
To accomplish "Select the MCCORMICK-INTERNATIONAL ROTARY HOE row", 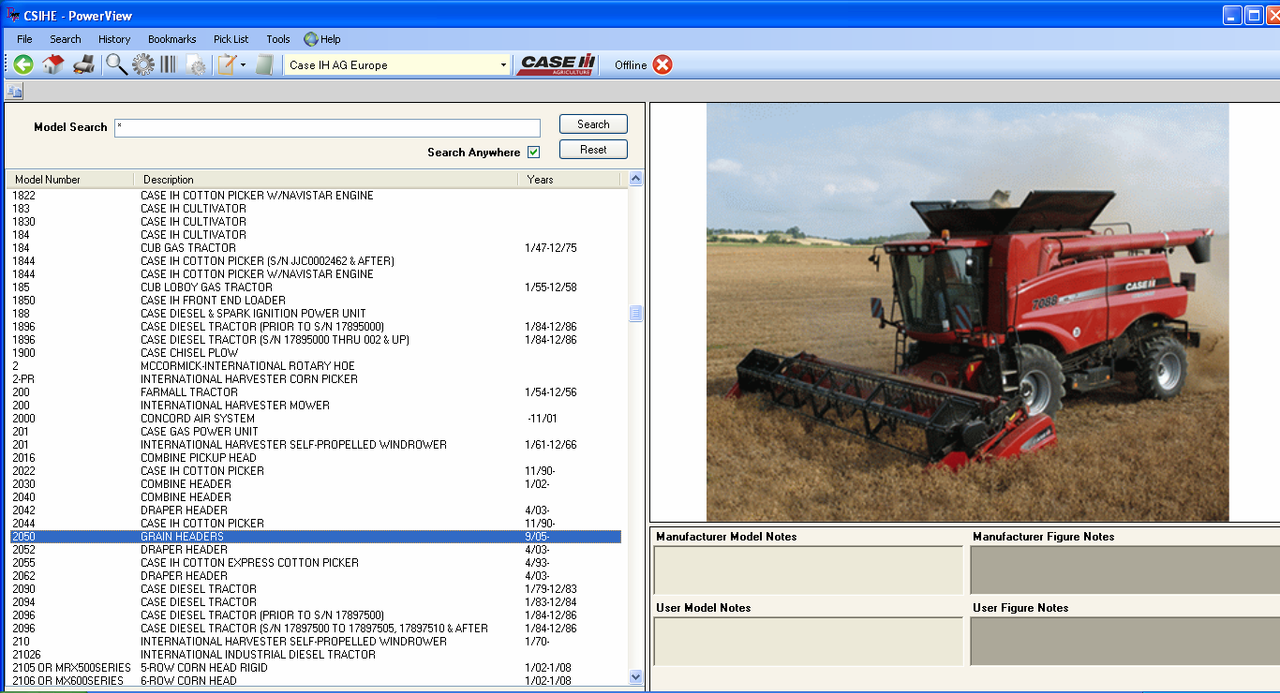I will tap(315, 366).
